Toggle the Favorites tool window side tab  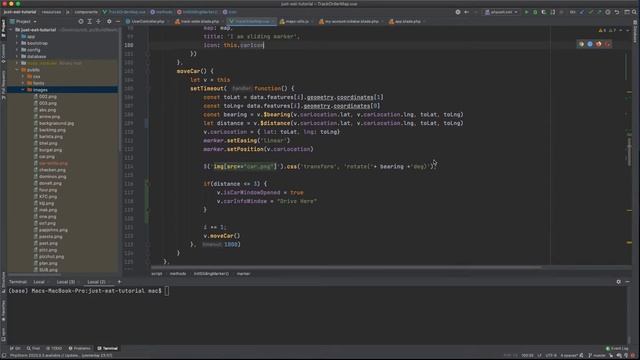coord(3,311)
